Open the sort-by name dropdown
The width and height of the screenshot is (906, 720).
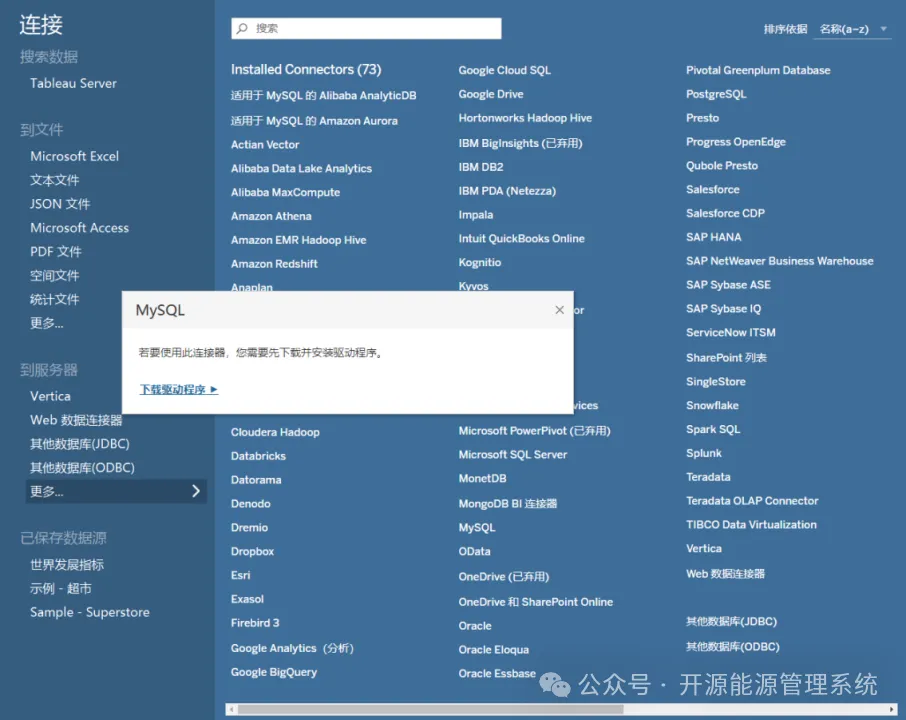tap(852, 29)
